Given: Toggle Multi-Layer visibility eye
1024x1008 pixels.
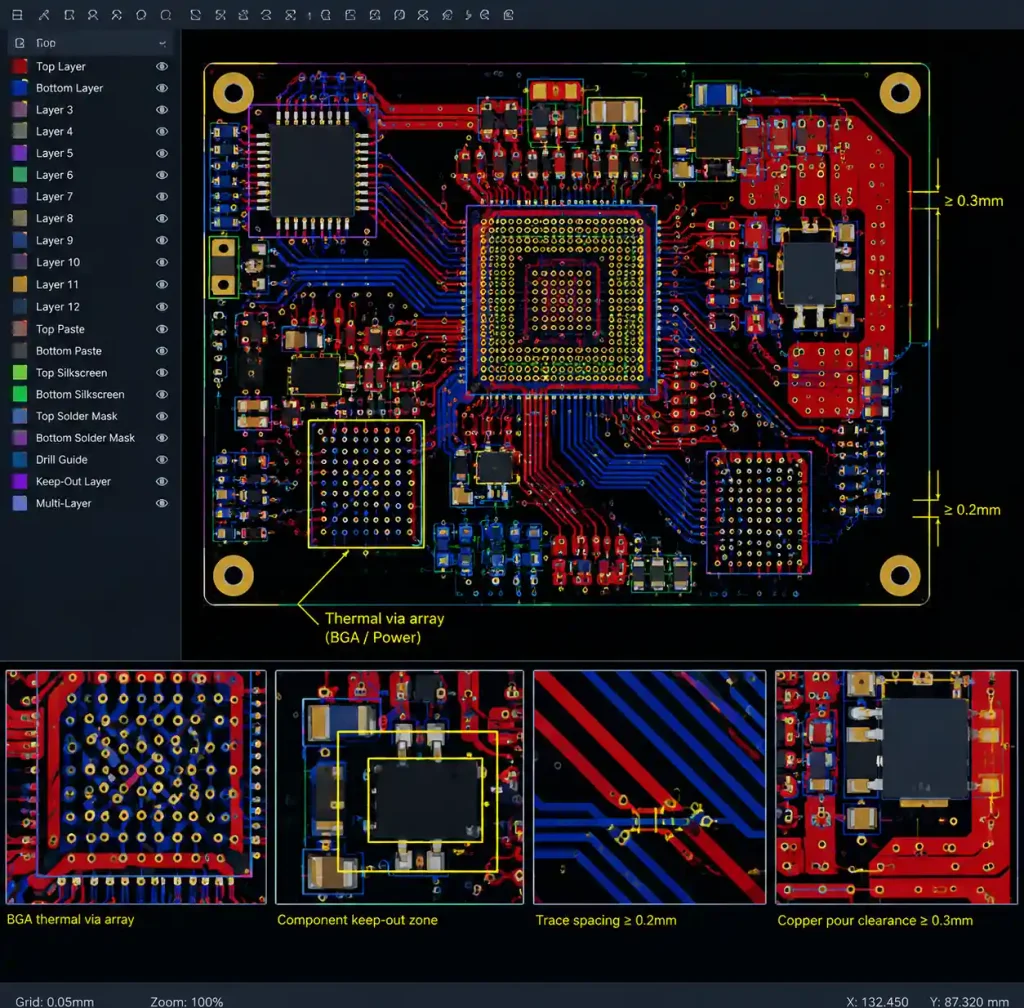Looking at the screenshot, I should pyautogui.click(x=161, y=503).
